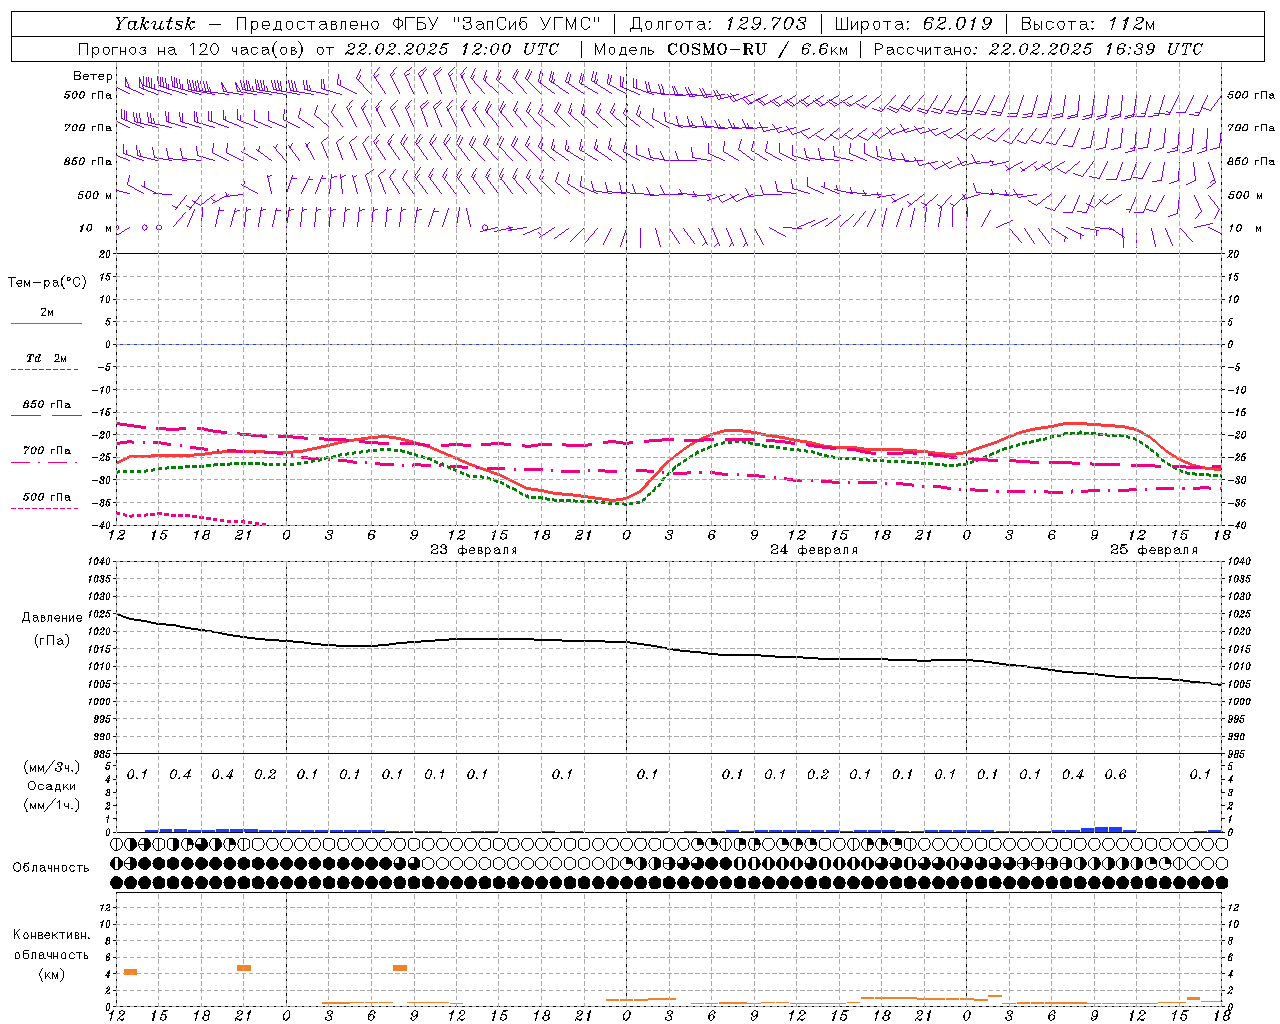
Task: Select the Облачность row label
Action: [x=51, y=868]
